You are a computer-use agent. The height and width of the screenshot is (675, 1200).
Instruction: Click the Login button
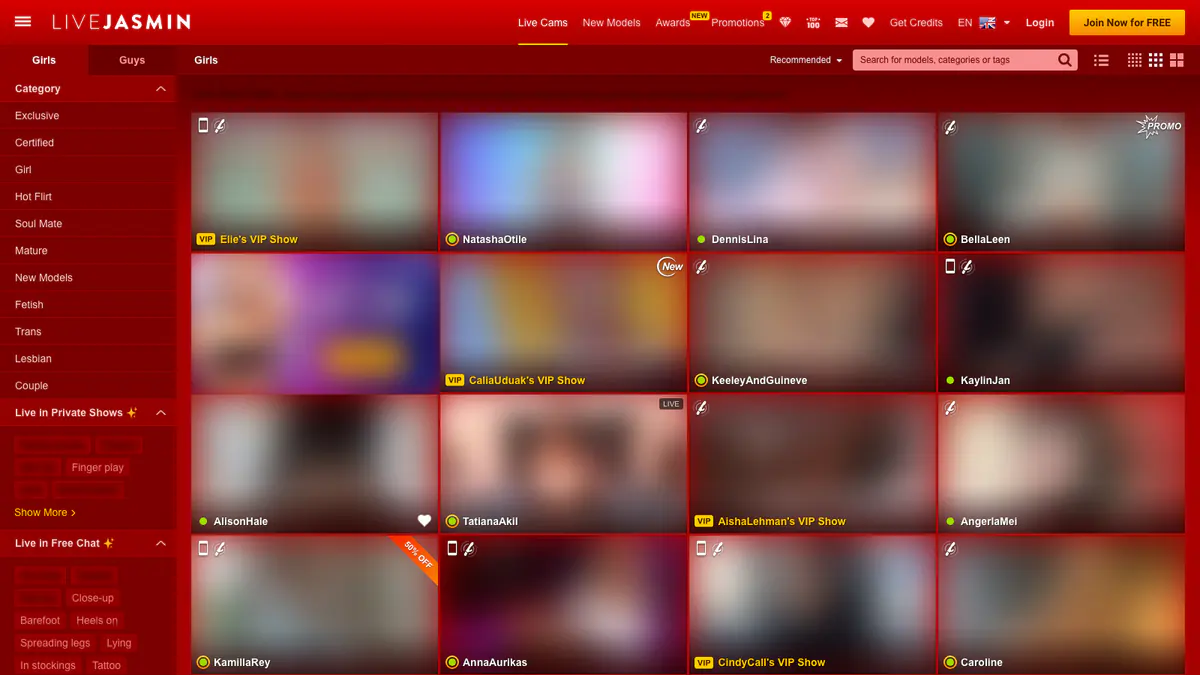(x=1040, y=22)
